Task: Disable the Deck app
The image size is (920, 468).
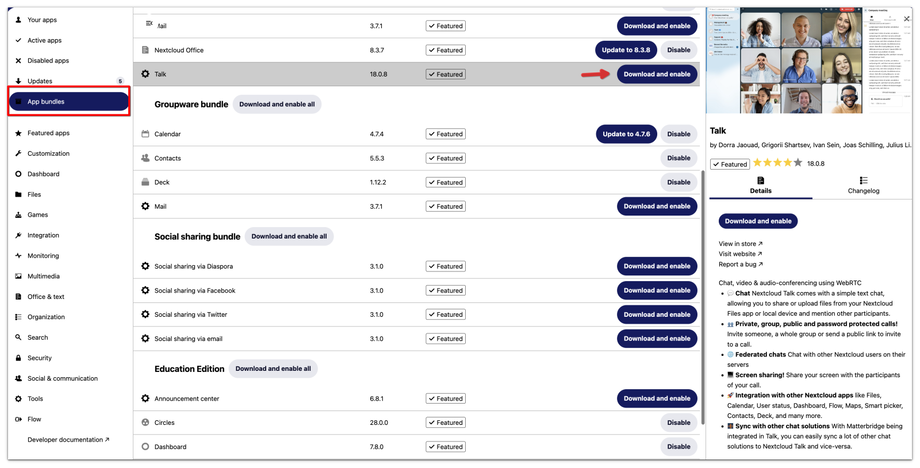Action: click(678, 182)
